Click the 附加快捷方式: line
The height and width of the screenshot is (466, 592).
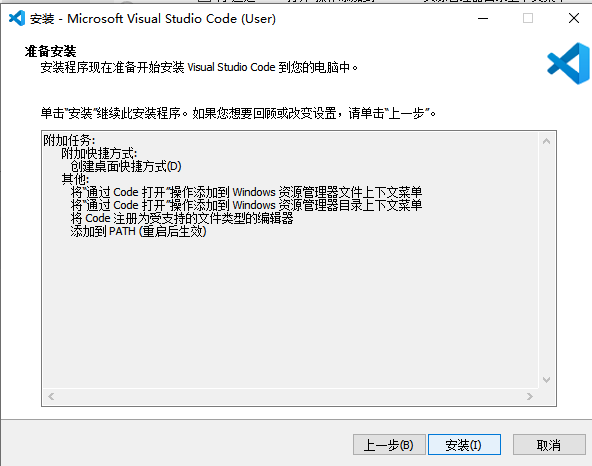coord(99,153)
